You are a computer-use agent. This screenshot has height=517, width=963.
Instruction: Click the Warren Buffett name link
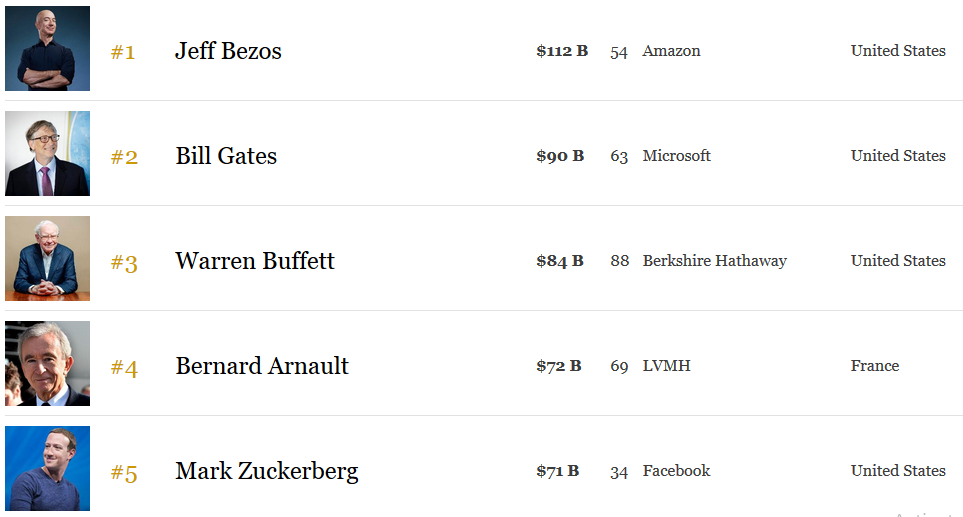255,261
